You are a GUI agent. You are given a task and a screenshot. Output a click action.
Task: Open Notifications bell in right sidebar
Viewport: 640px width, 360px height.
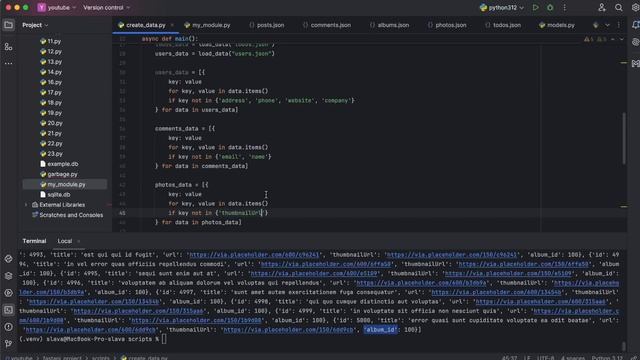click(x=636, y=25)
